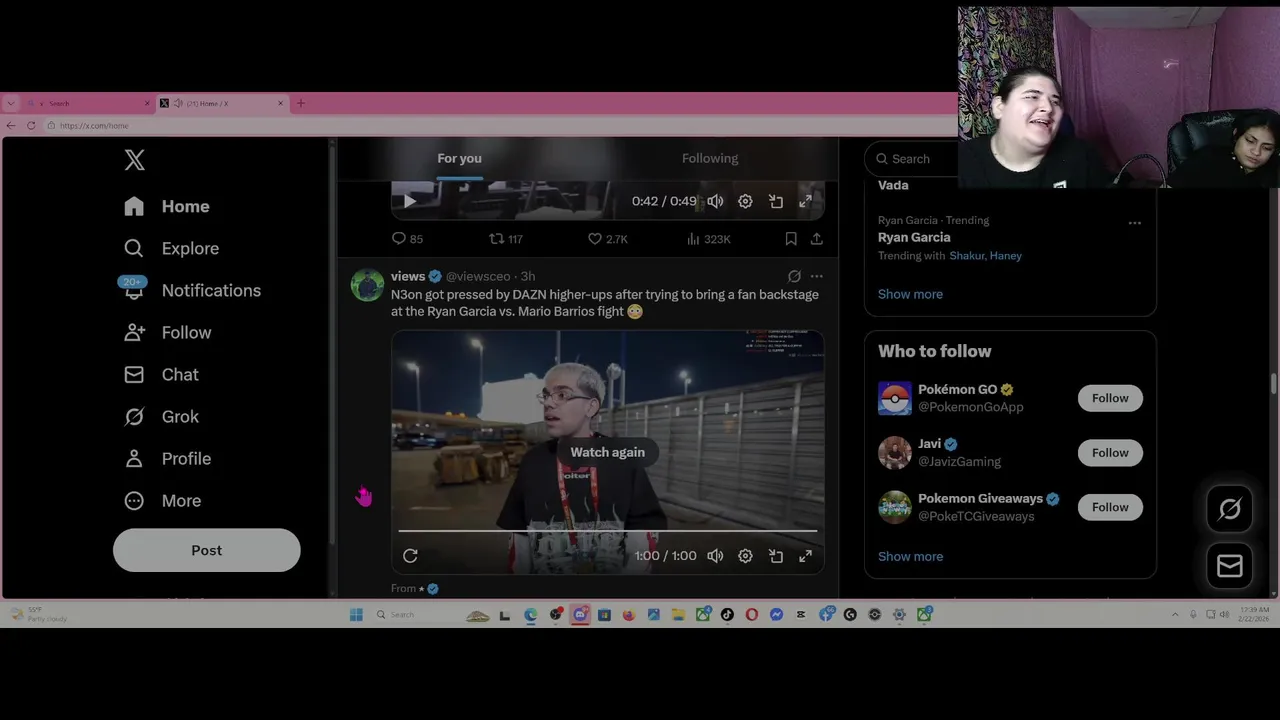Viewport: 1280px width, 720px height.
Task: Open the three-dot menu on the views post
Action: pyautogui.click(x=817, y=276)
